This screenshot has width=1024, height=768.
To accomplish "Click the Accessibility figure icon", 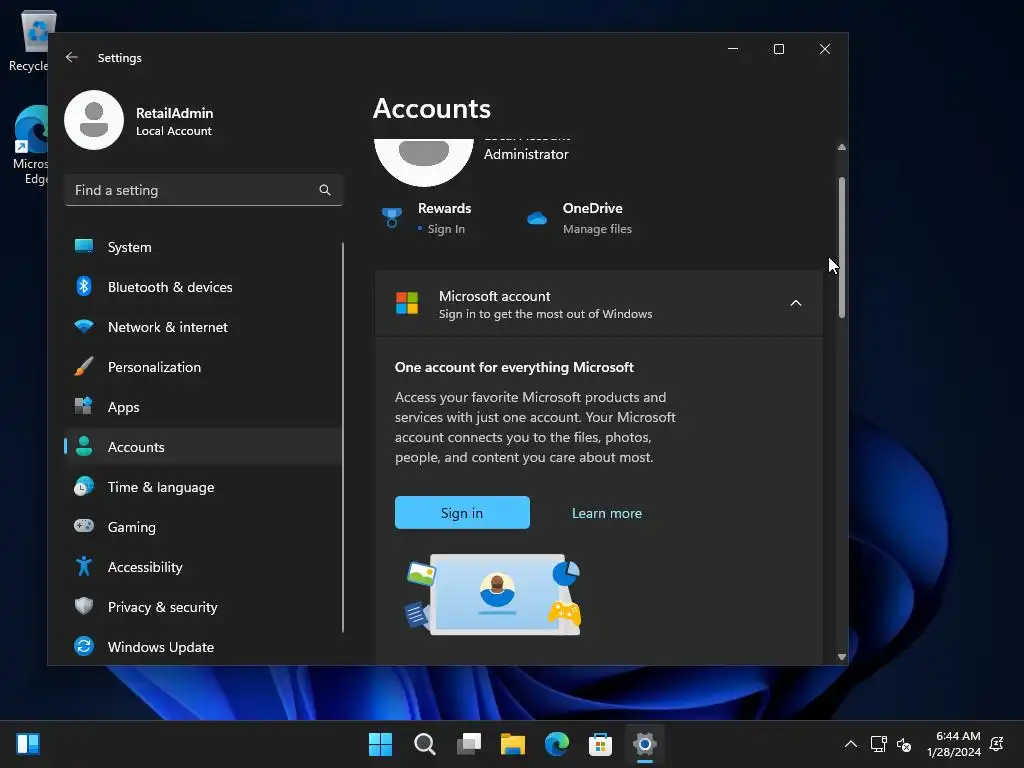I will [x=84, y=566].
